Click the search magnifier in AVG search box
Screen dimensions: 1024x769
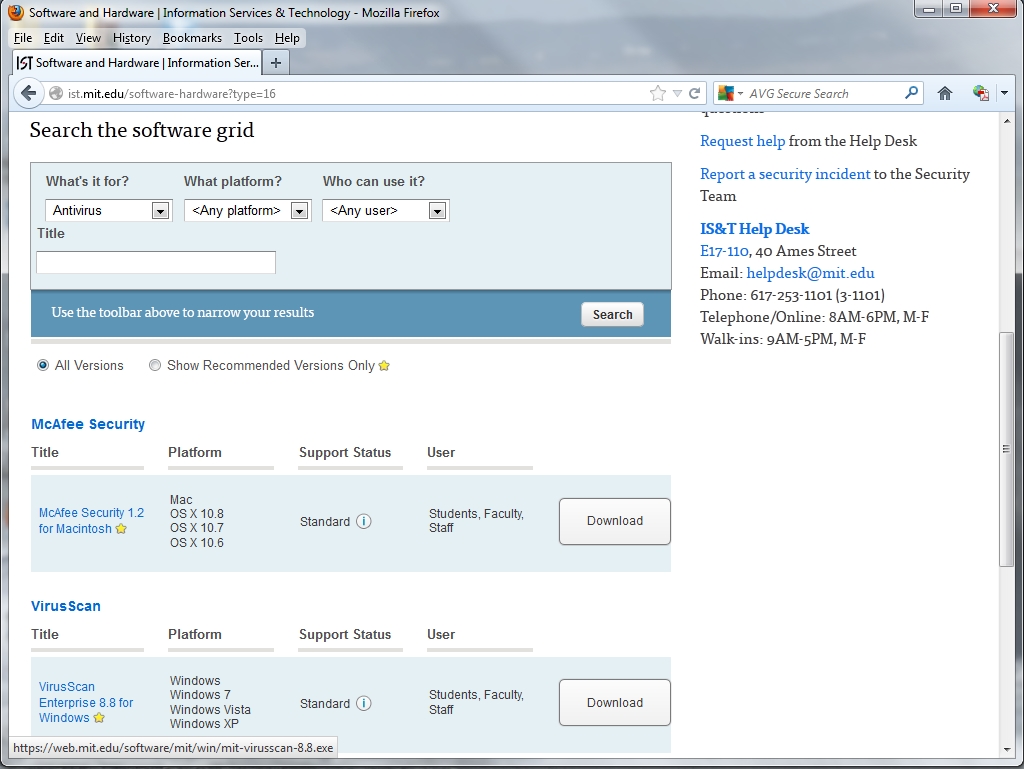click(x=911, y=93)
